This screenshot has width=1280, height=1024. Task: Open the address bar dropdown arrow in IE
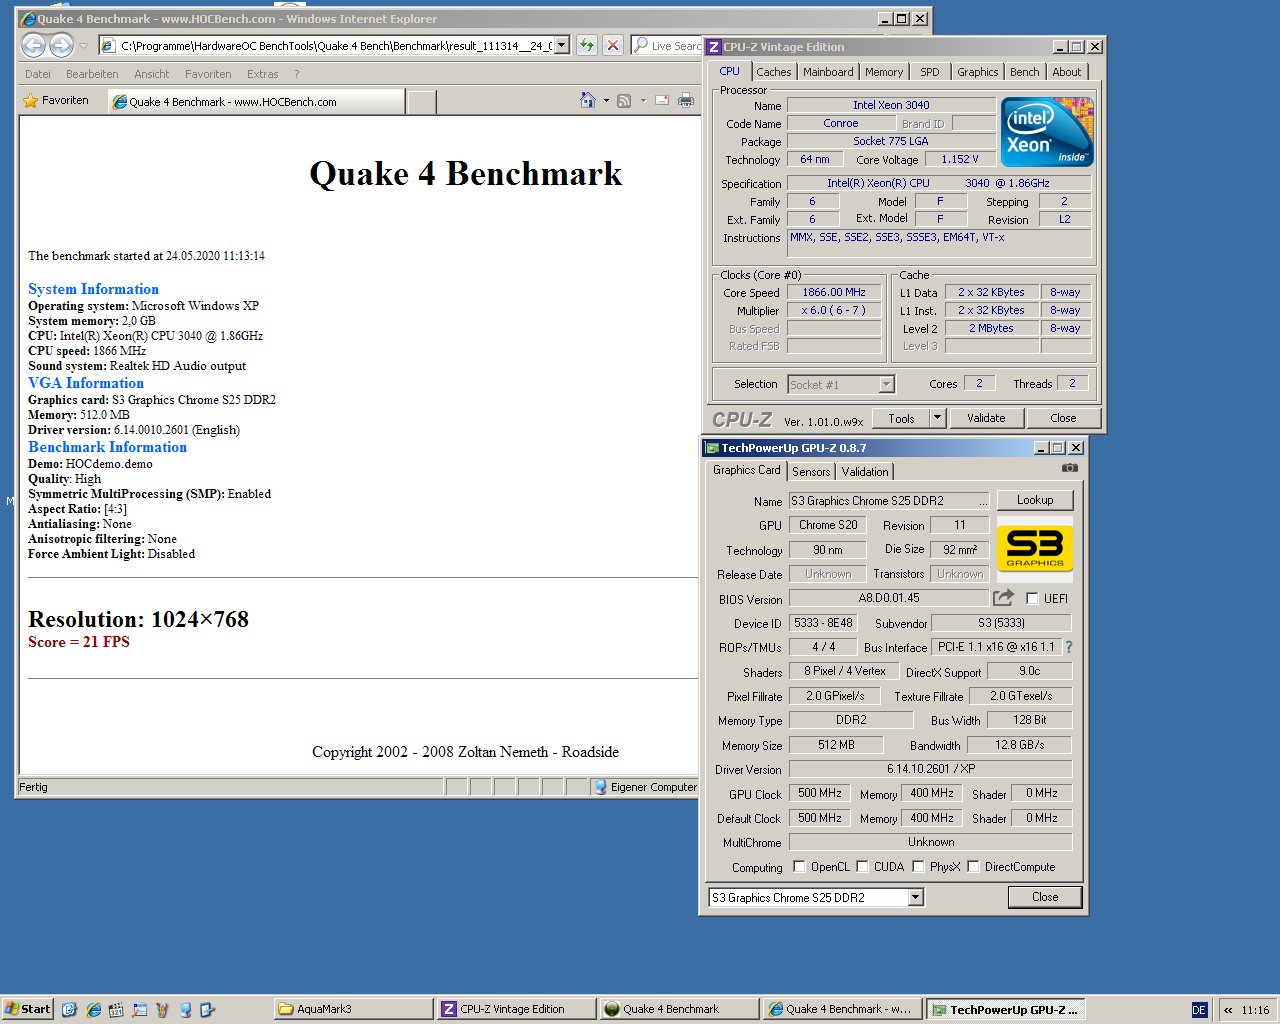562,45
